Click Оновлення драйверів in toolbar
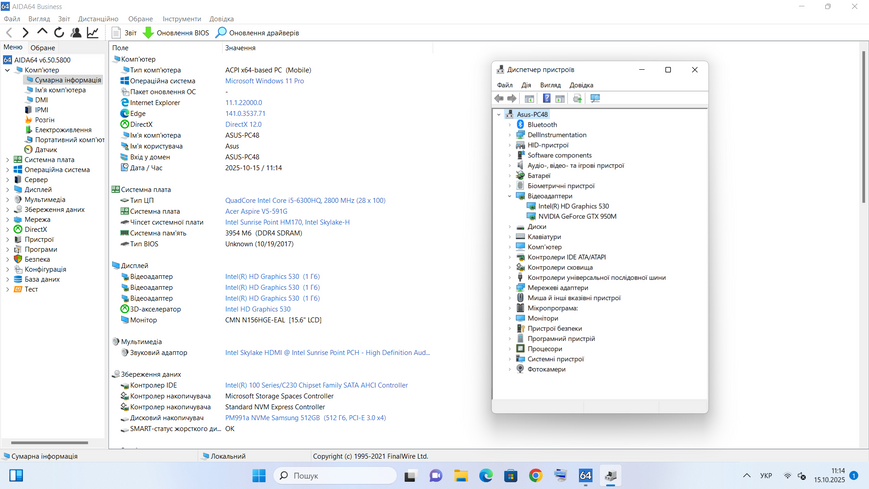 coord(258,33)
